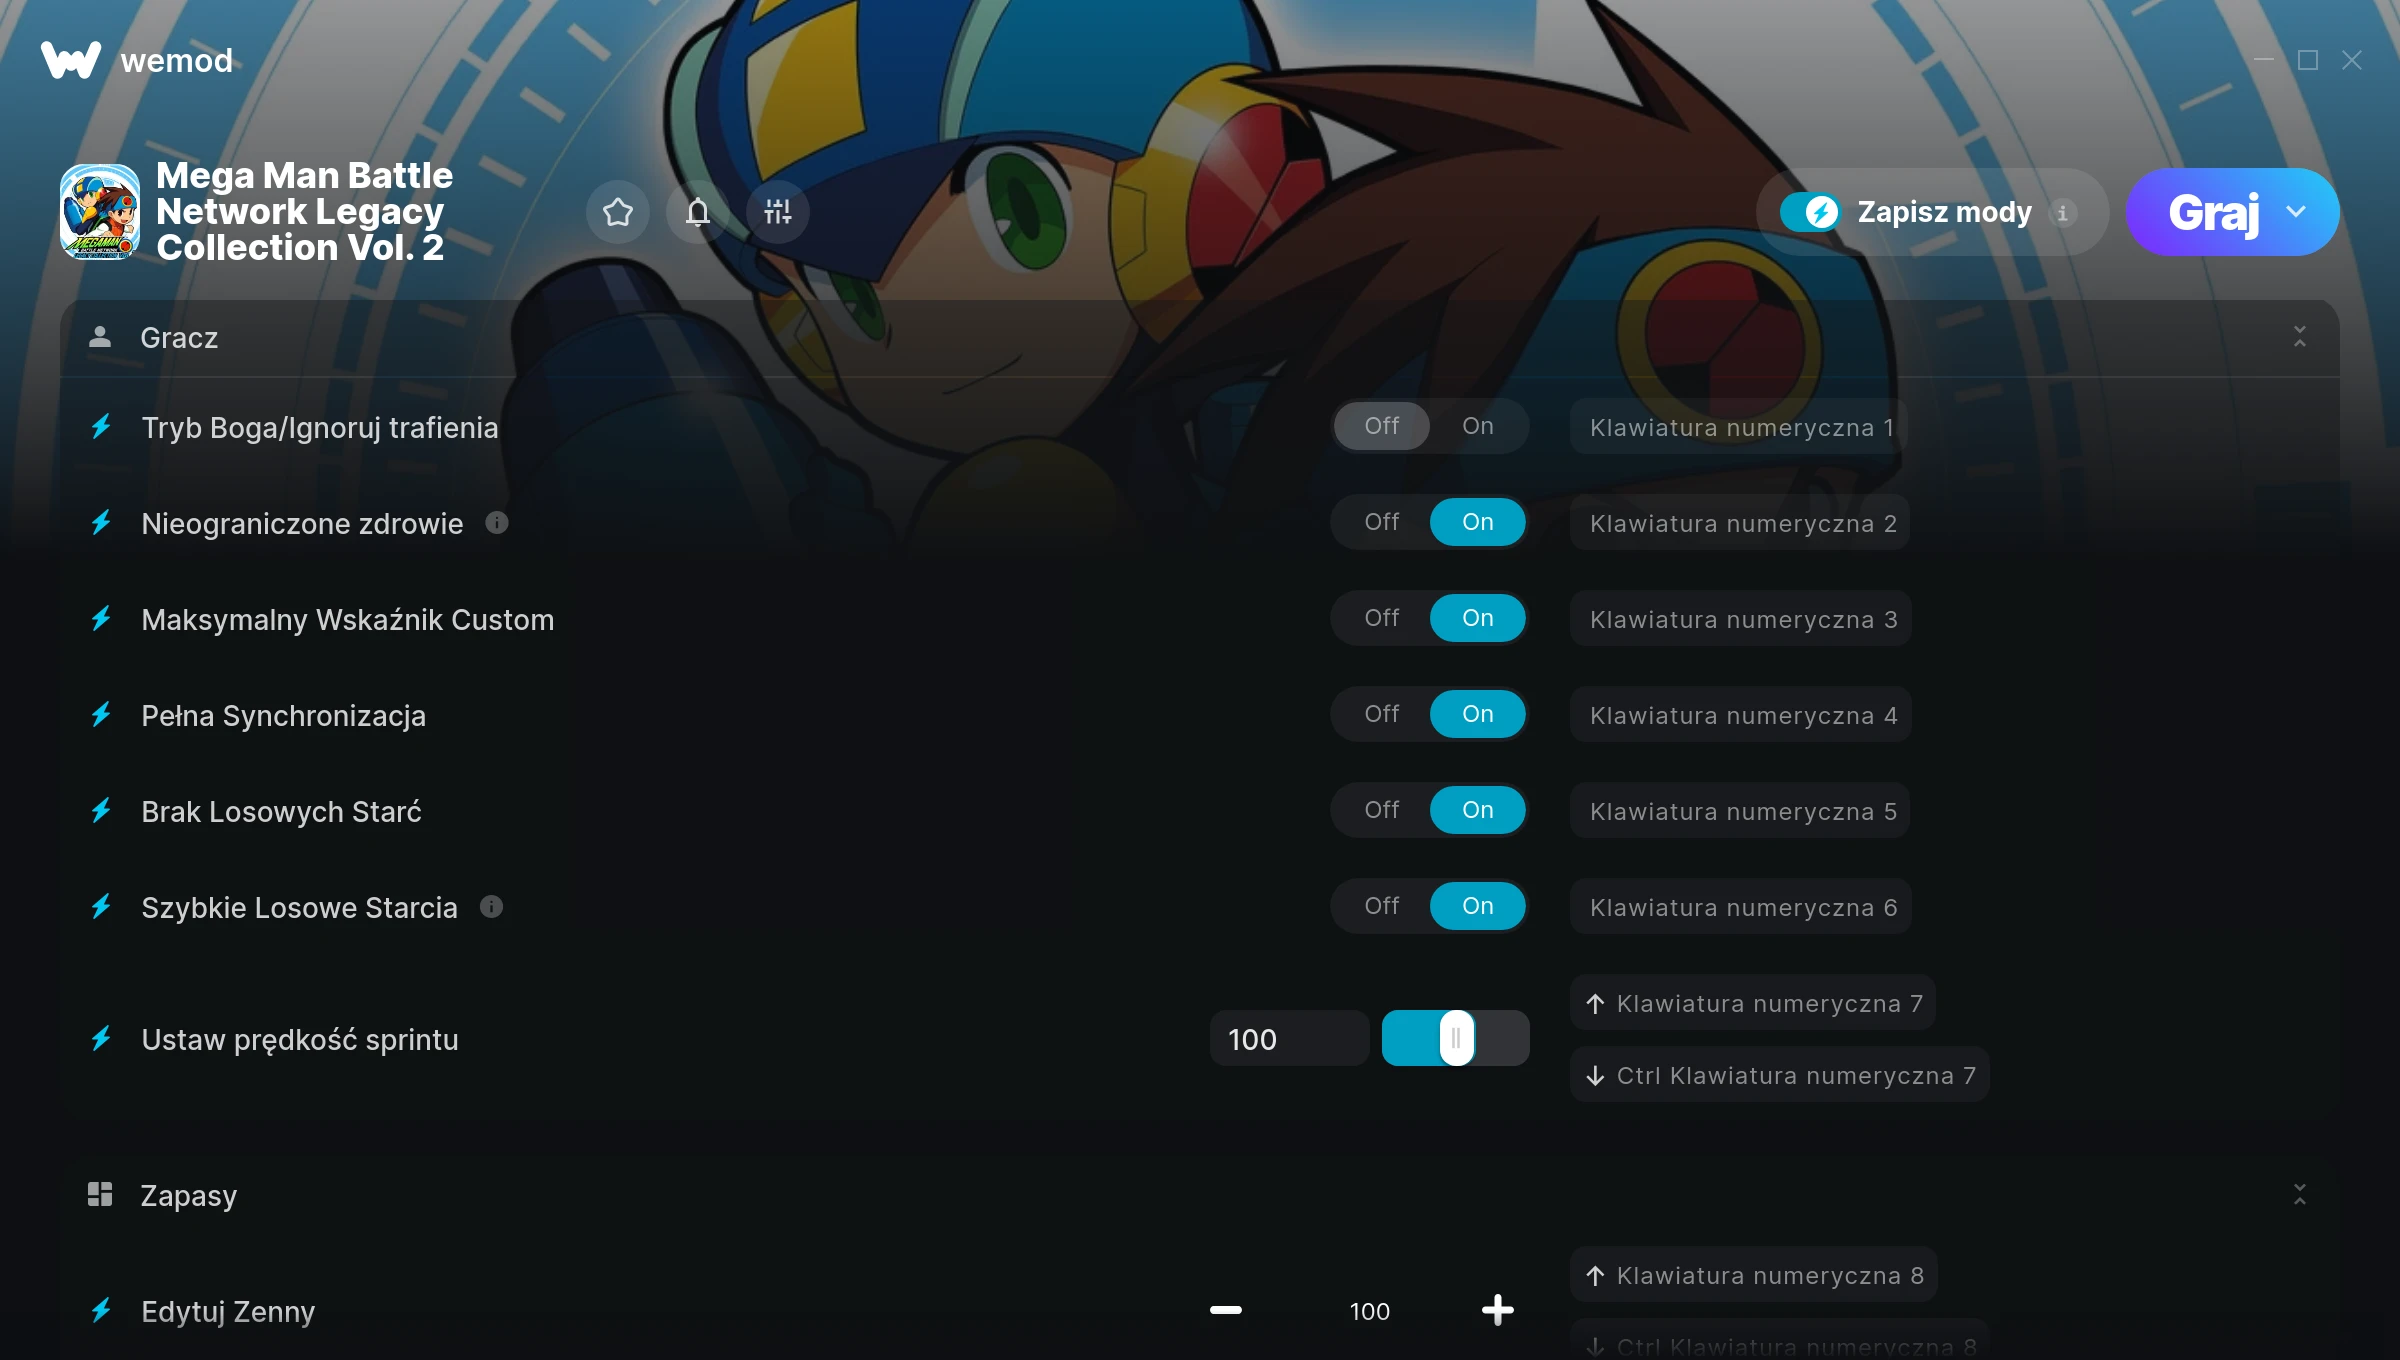The image size is (2400, 1360).
Task: Click info icon beside Szybkie Losowe Starcia
Action: click(491, 906)
